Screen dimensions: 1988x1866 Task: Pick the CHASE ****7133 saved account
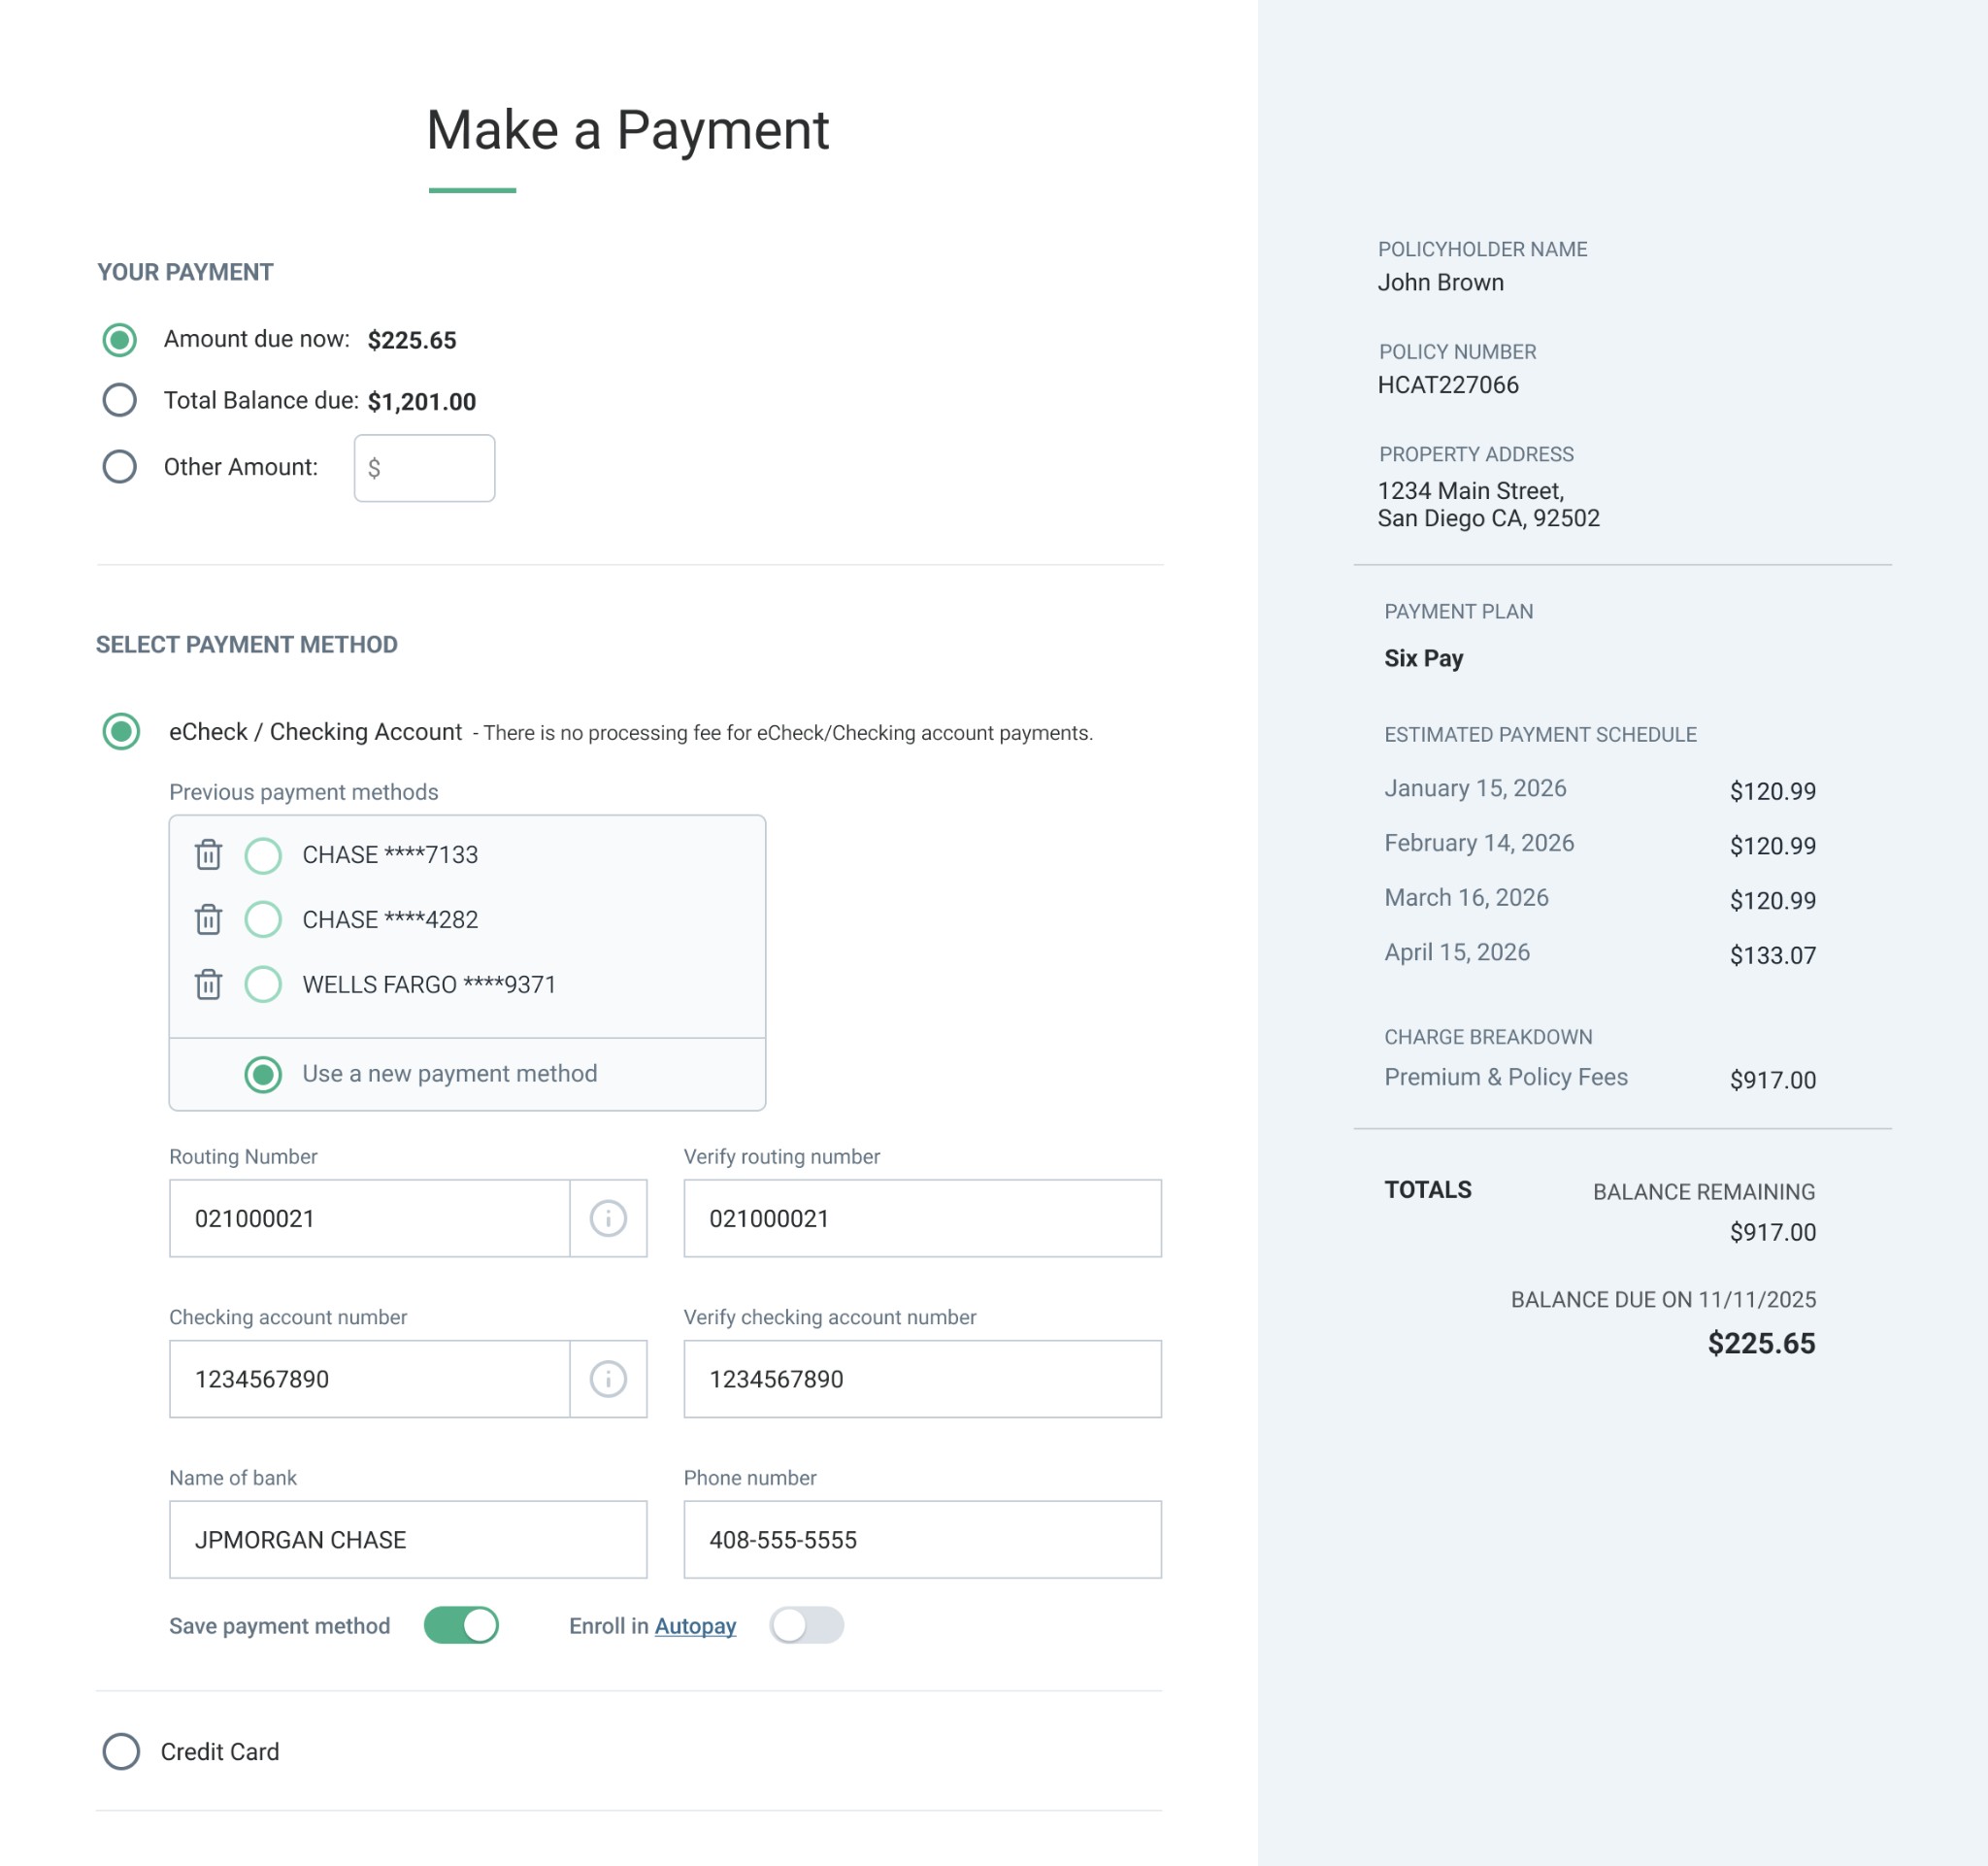coord(262,855)
